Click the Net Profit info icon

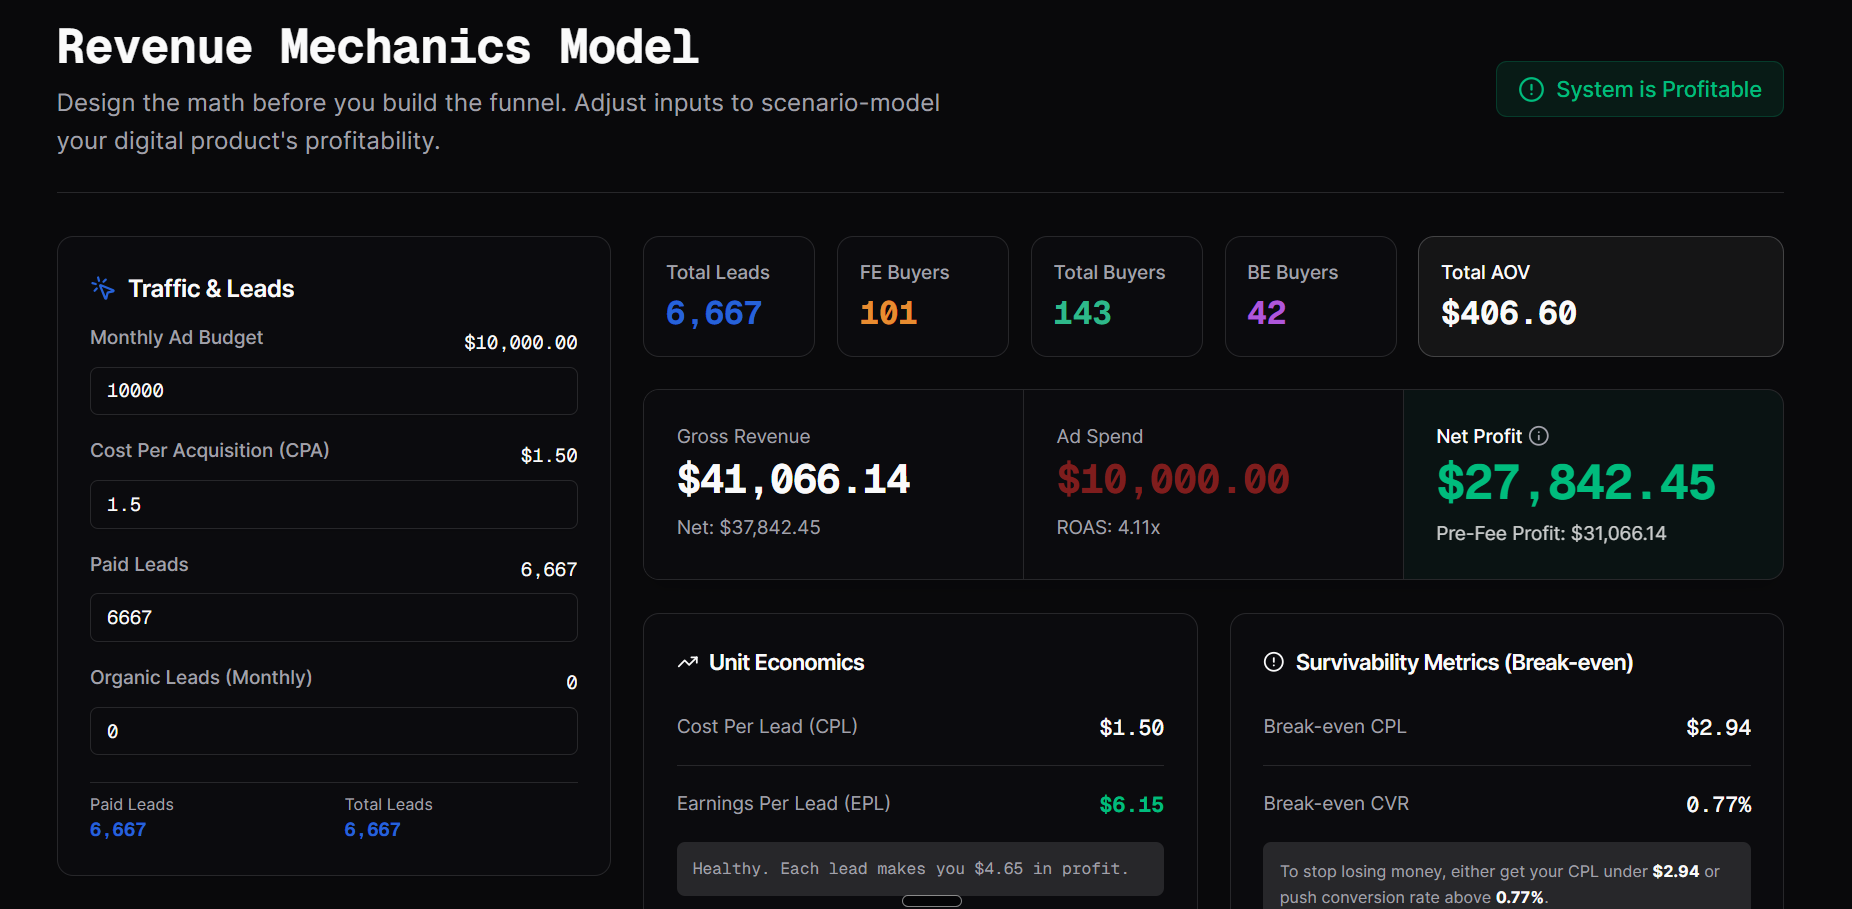(x=1539, y=436)
